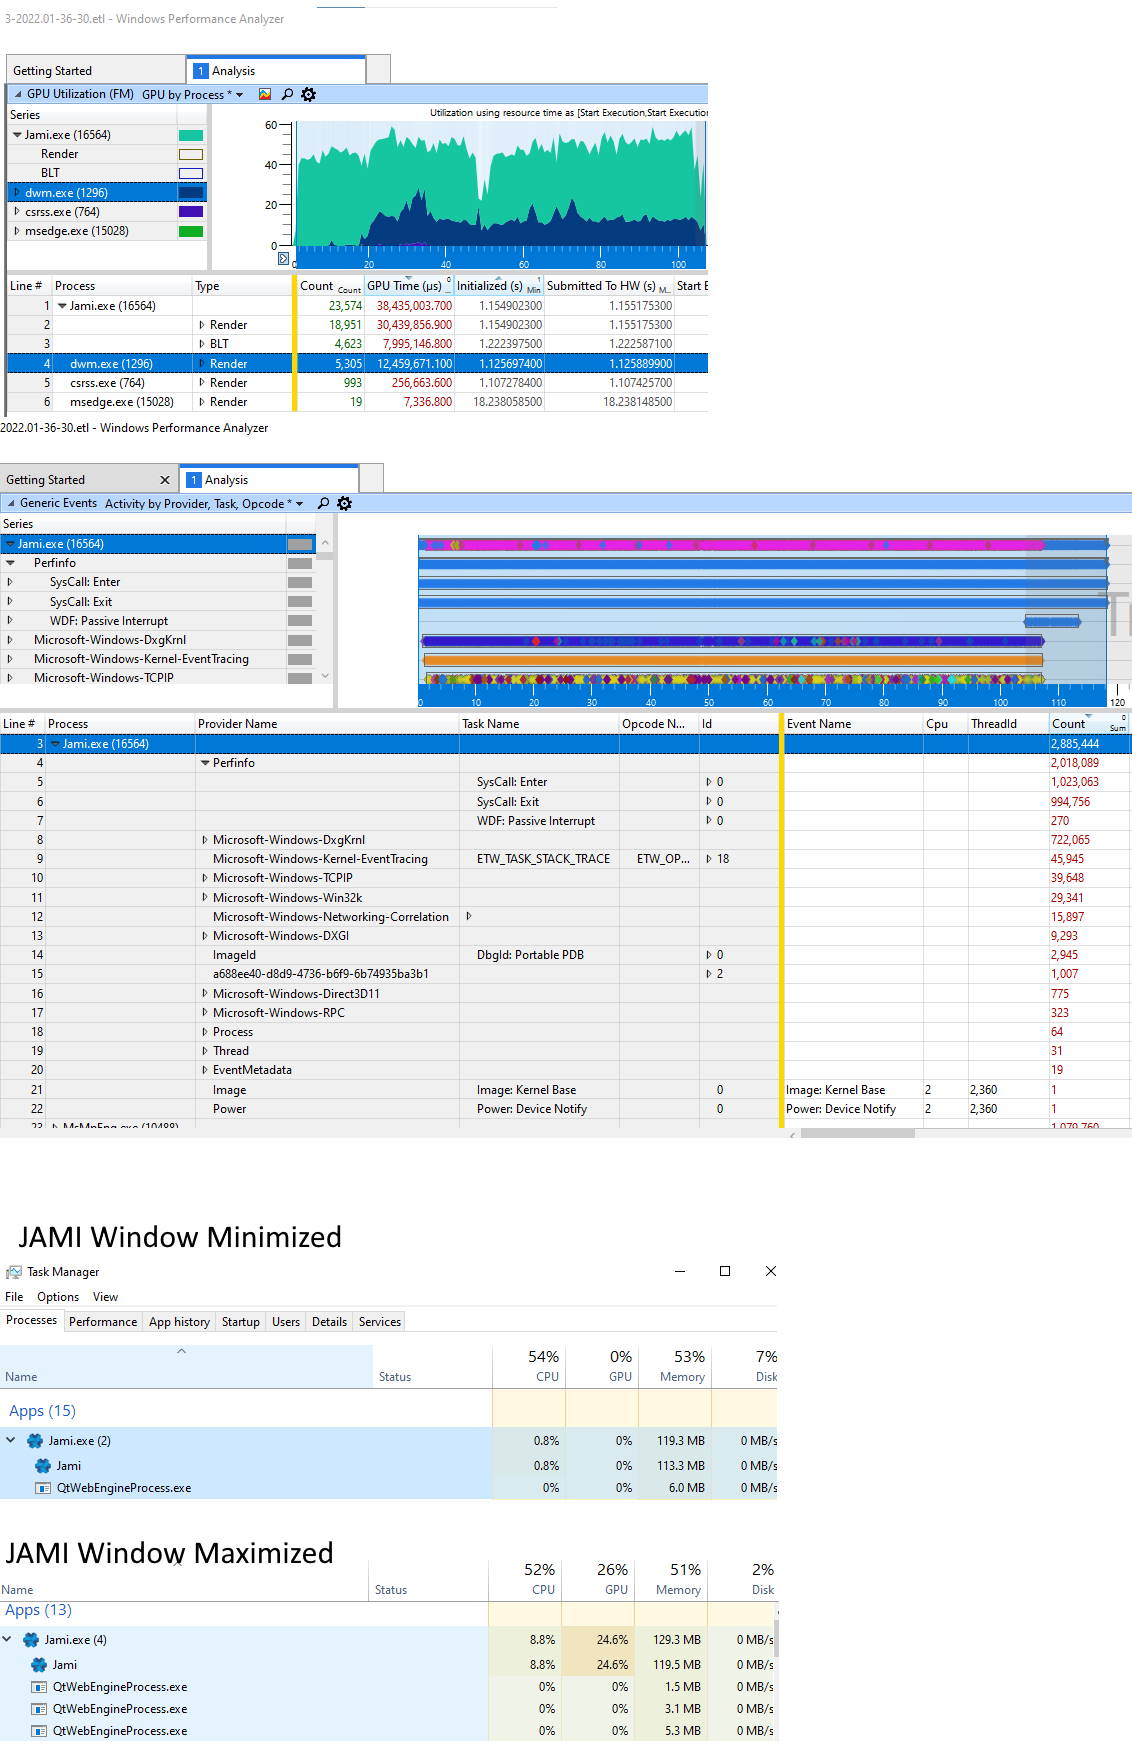The width and height of the screenshot is (1132, 1758).
Task: Click the small arrow button below GPU graph axis
Action: pyautogui.click(x=283, y=258)
